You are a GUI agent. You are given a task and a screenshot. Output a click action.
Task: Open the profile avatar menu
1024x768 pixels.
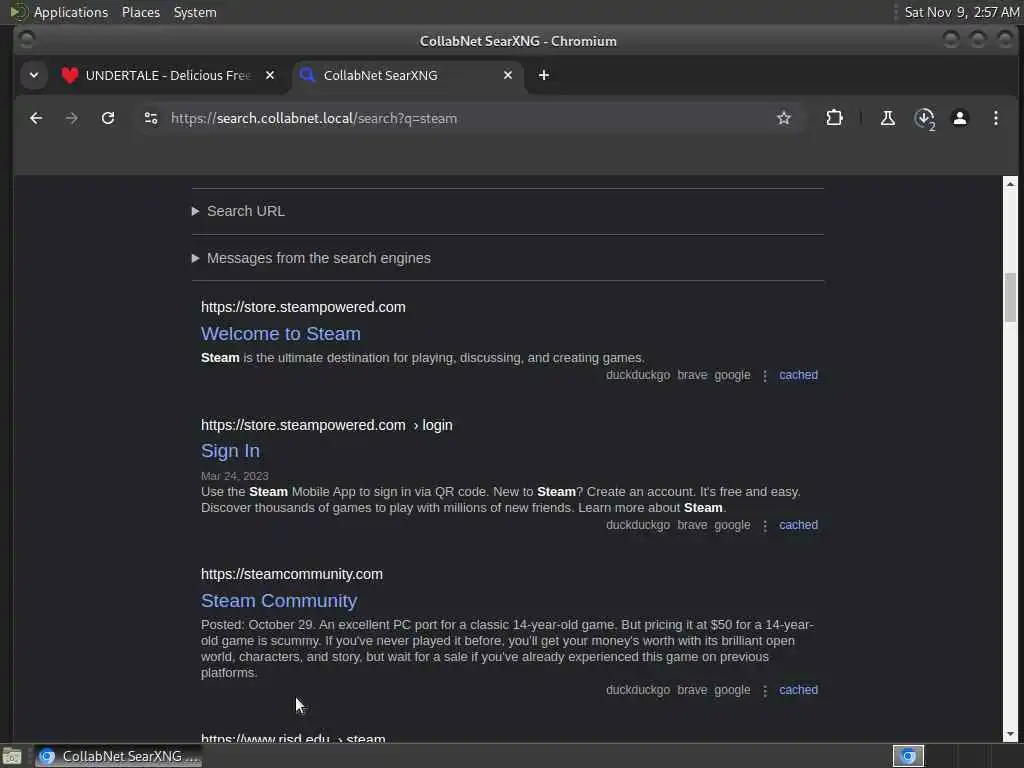[960, 118]
